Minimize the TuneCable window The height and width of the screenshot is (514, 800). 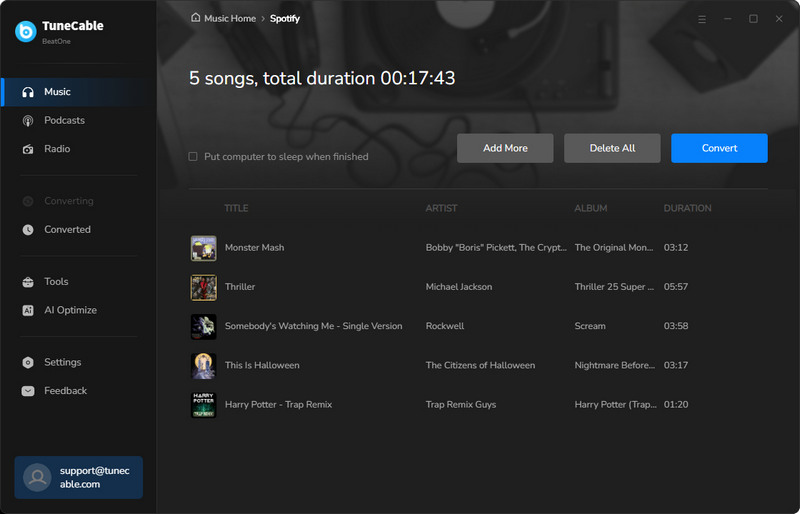pyautogui.click(x=728, y=19)
